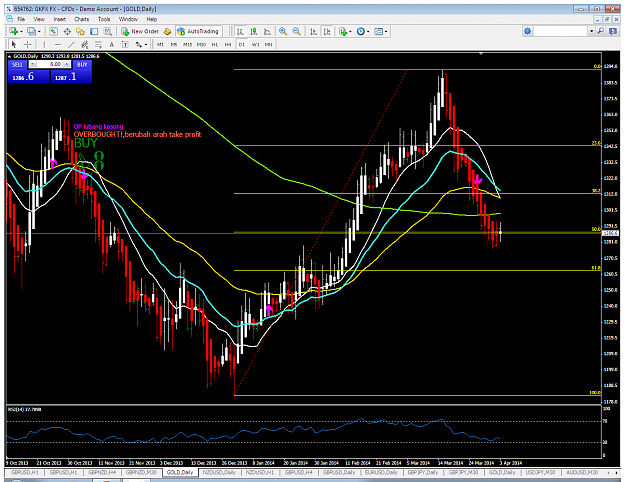Click the magnifier search icon
Image resolution: width=625 pixels, height=482 pixels.
(601, 31)
